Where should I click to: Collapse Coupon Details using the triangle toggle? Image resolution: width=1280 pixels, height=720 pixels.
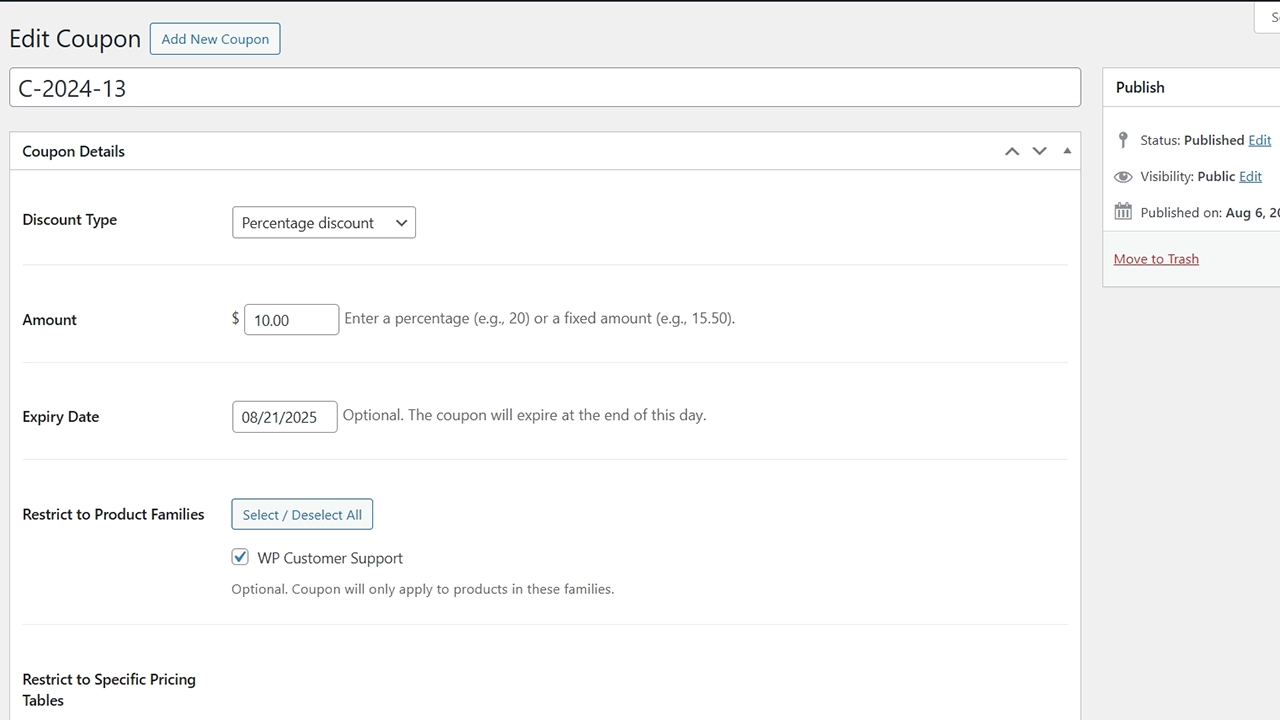(1066, 151)
